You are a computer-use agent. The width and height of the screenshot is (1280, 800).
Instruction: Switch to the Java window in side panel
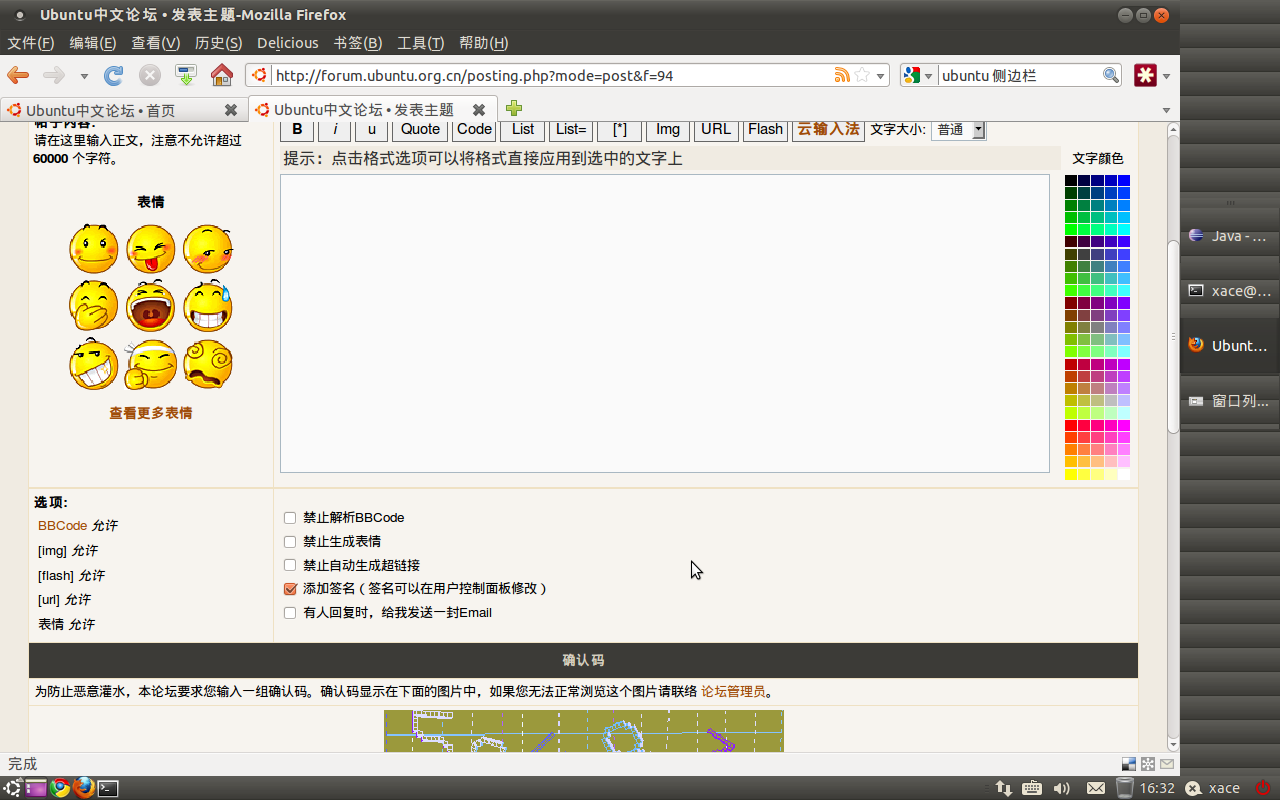pos(1230,236)
